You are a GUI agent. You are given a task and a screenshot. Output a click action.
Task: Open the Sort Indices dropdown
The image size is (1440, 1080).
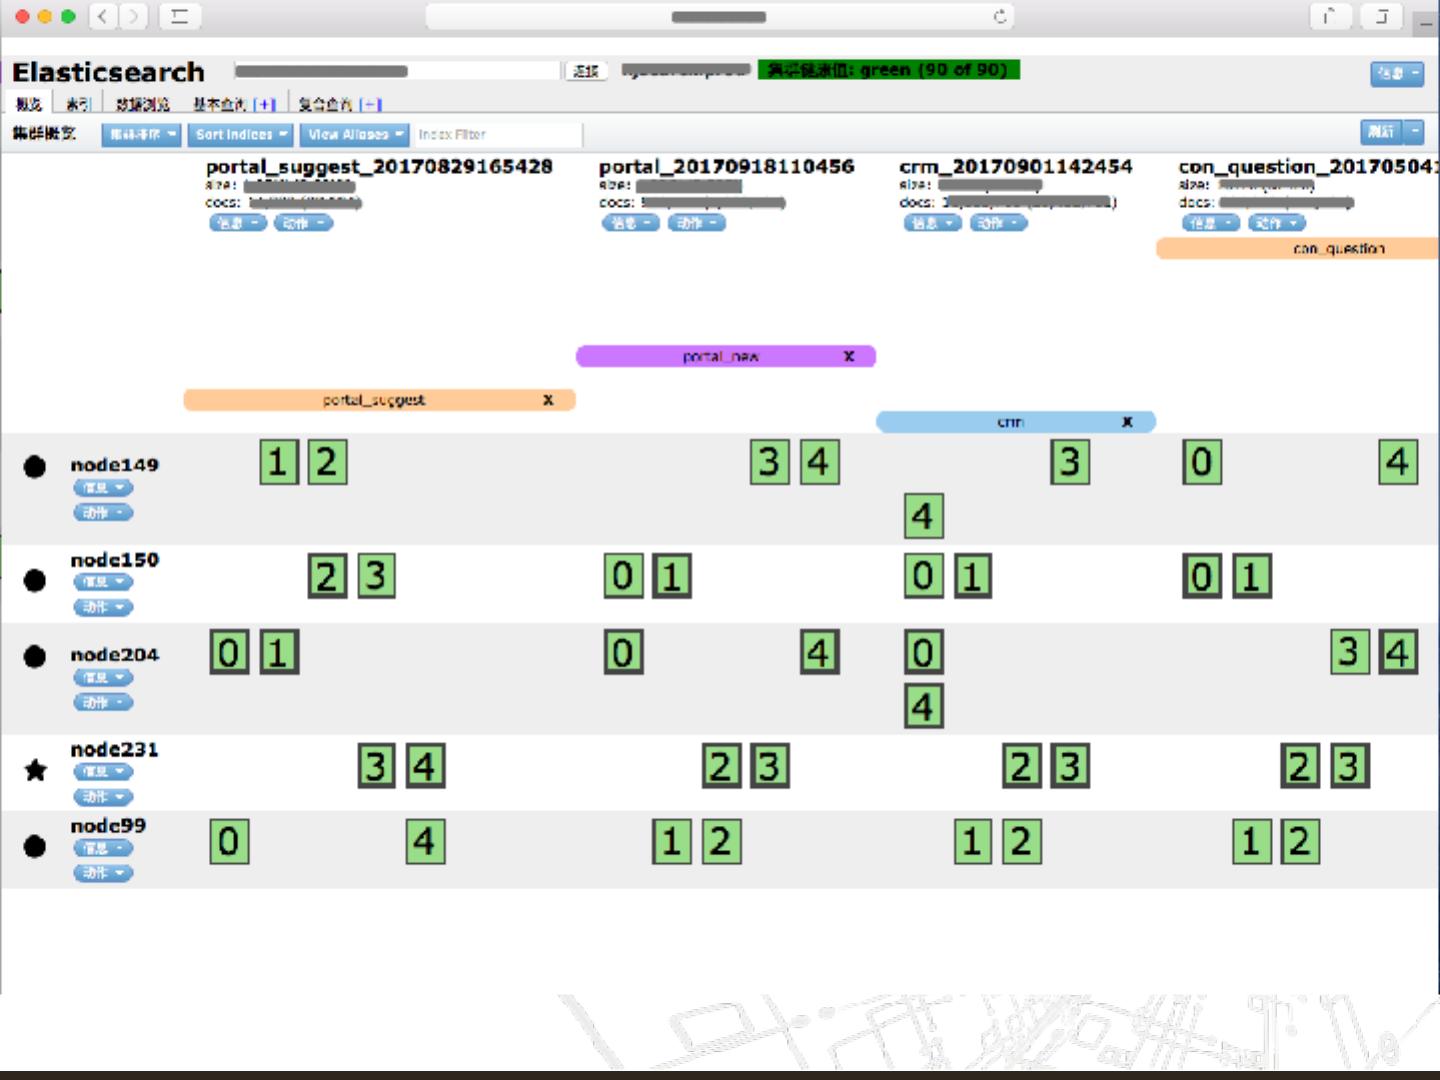point(240,134)
